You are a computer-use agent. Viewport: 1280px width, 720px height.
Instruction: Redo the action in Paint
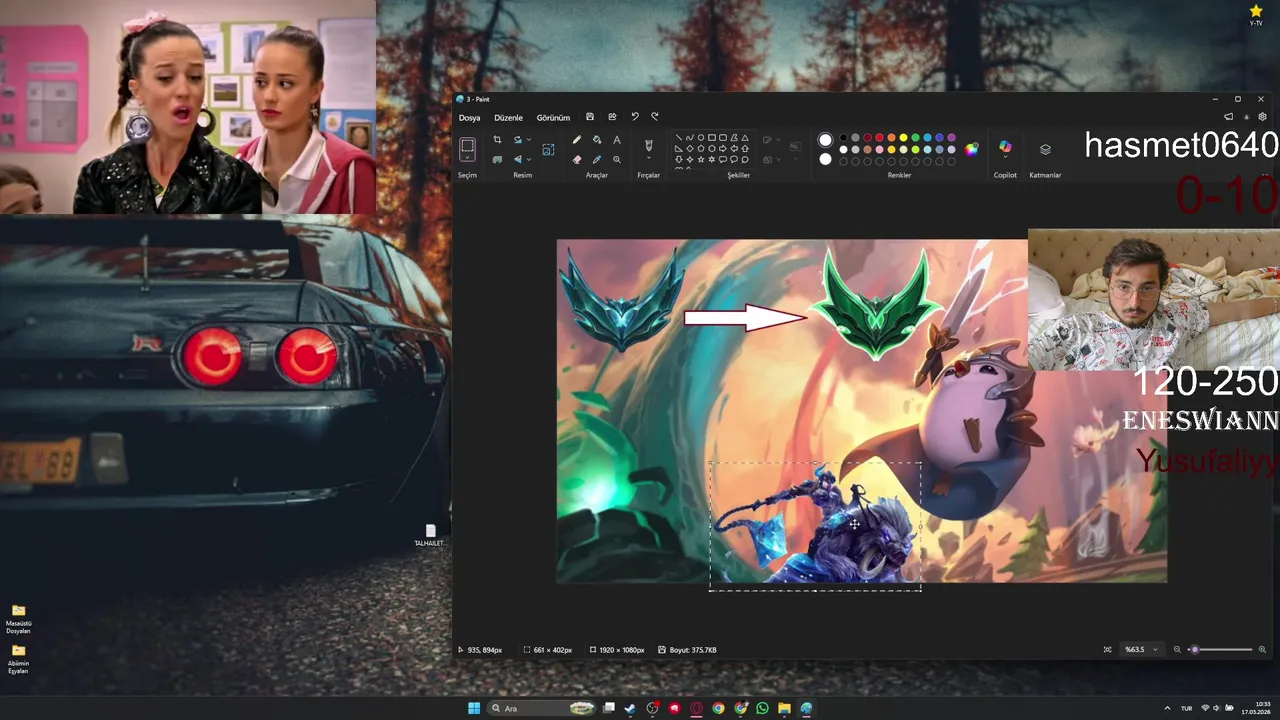(655, 117)
